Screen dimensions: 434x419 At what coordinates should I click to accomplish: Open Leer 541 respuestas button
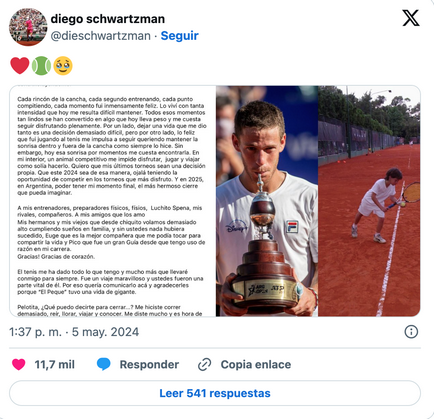(215, 393)
